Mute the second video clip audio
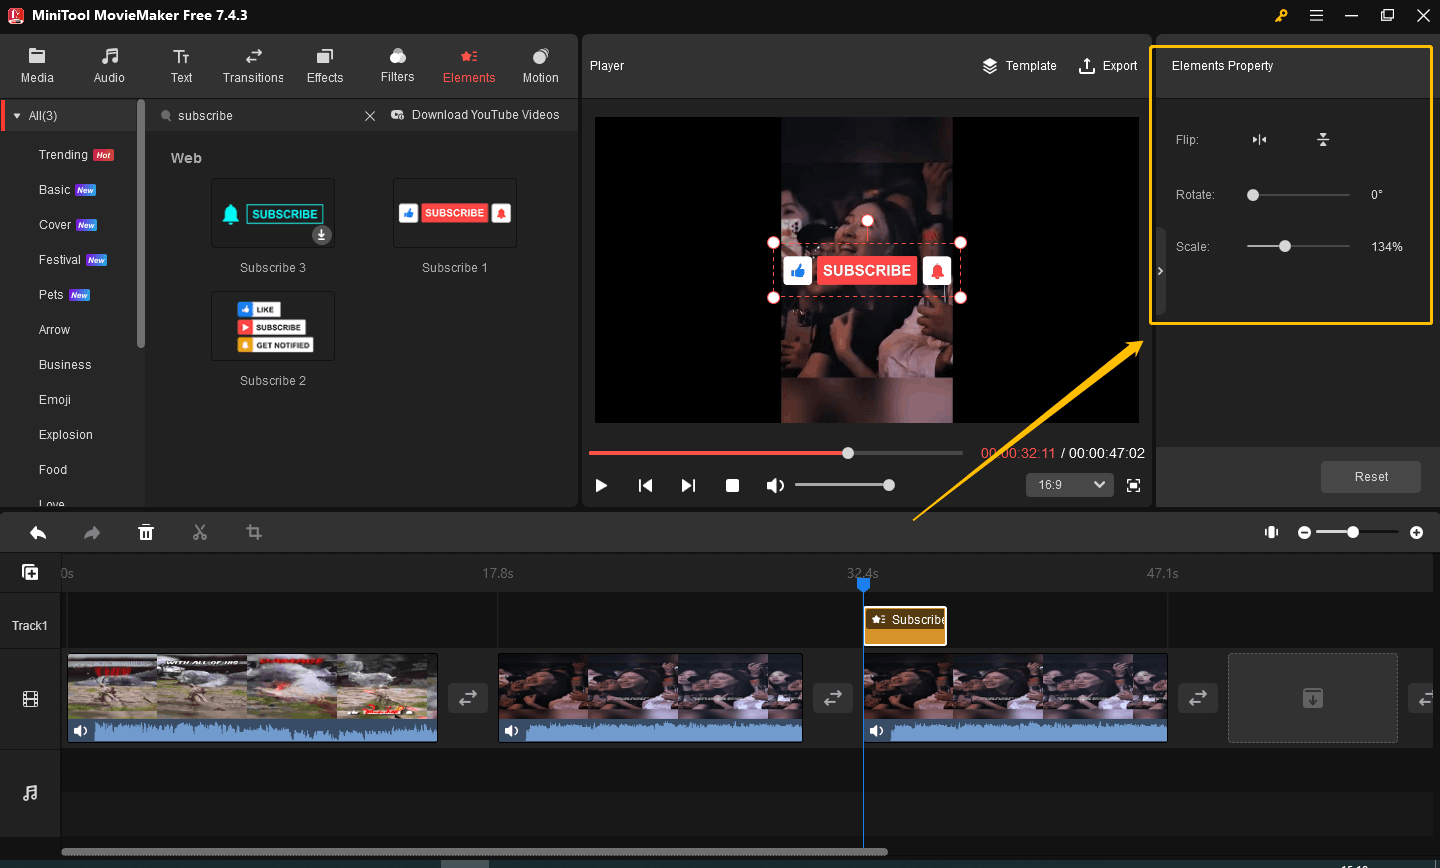 pyautogui.click(x=512, y=731)
